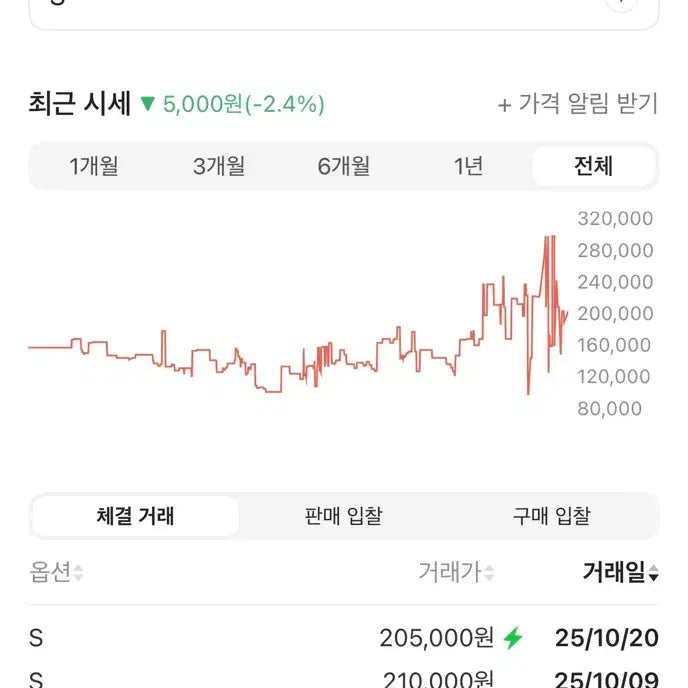The height and width of the screenshot is (688, 688).
Task: Click the 320,000 chart axis label
Action: (x=615, y=219)
